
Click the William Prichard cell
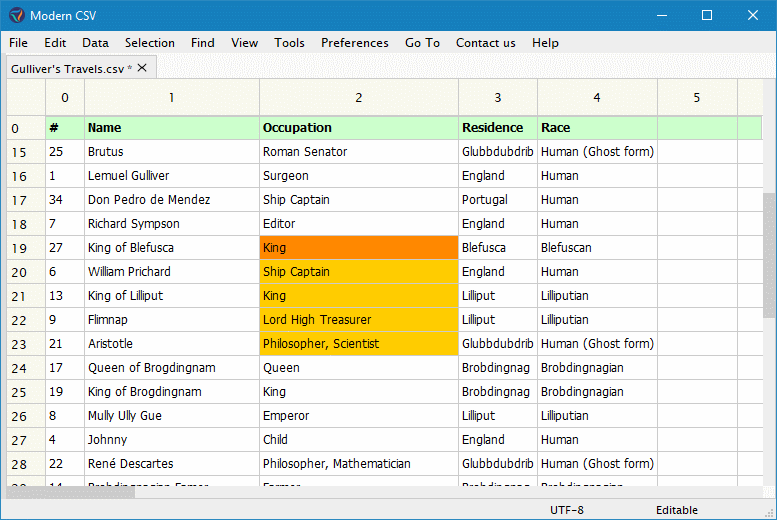click(172, 272)
